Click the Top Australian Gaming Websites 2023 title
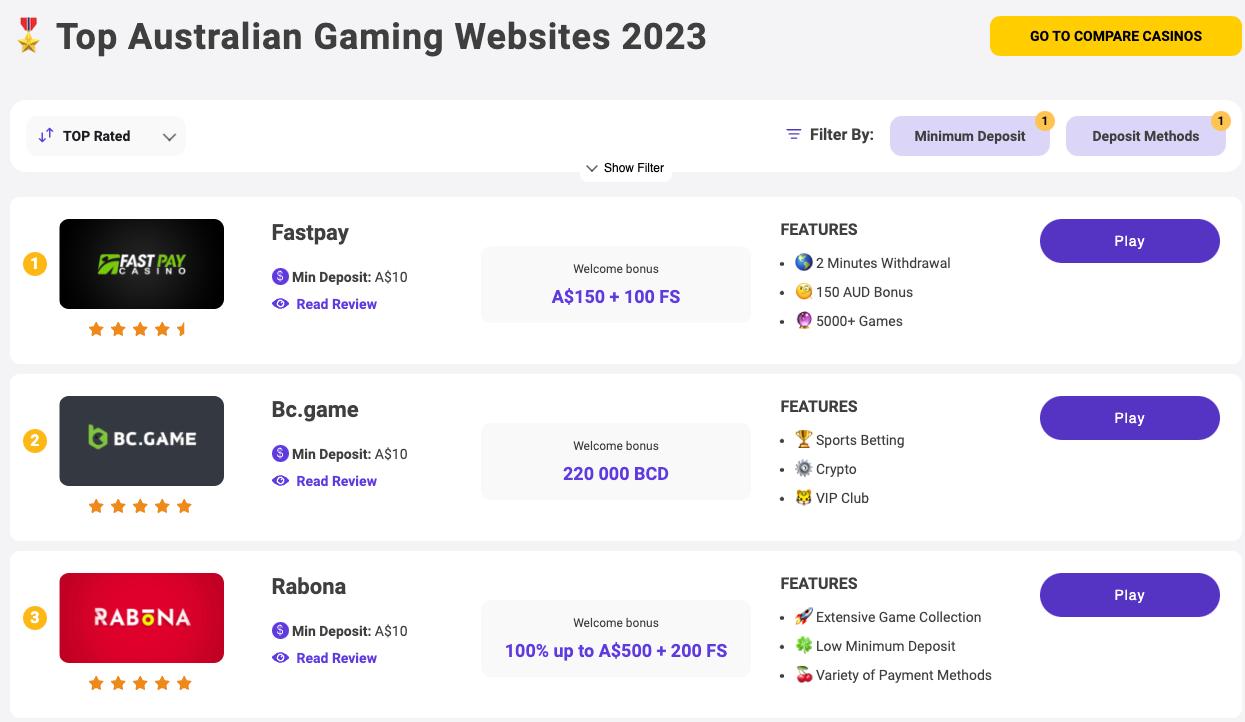The width and height of the screenshot is (1245, 722). click(381, 37)
